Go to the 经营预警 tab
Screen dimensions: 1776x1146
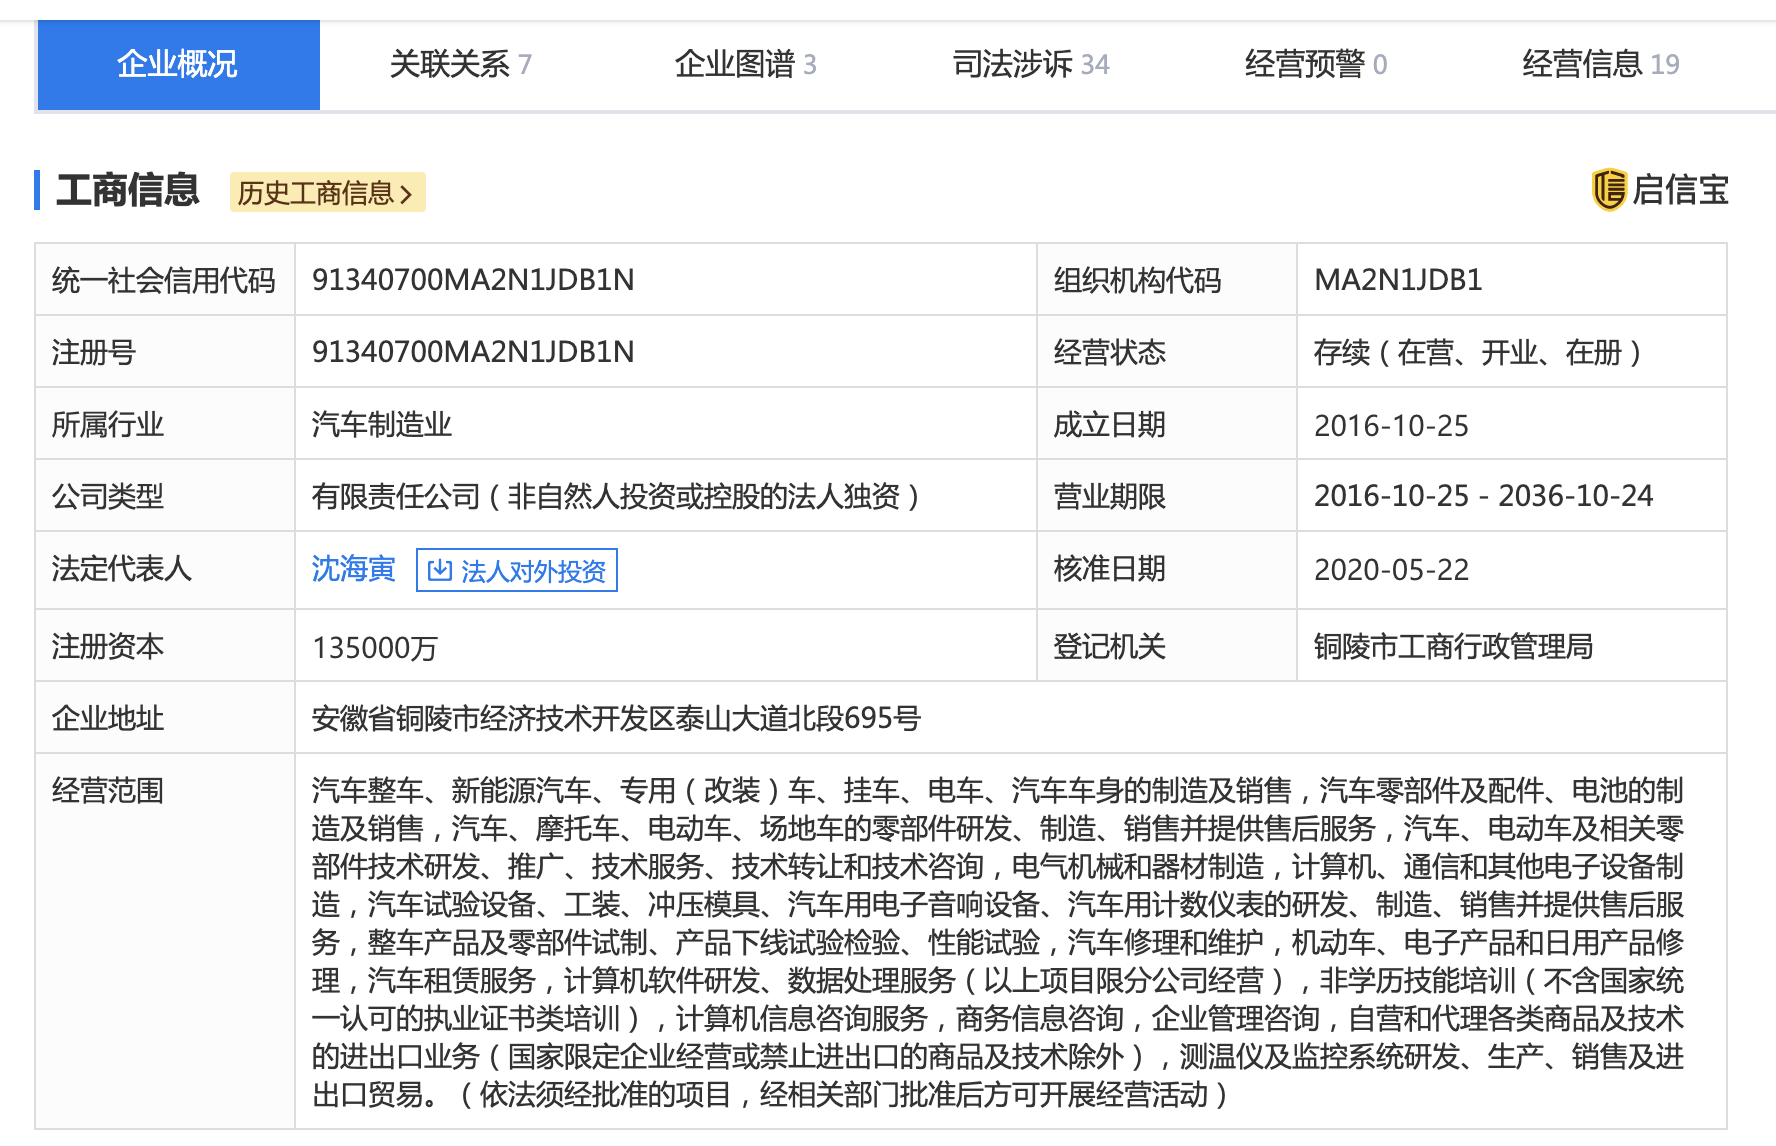coord(1316,65)
